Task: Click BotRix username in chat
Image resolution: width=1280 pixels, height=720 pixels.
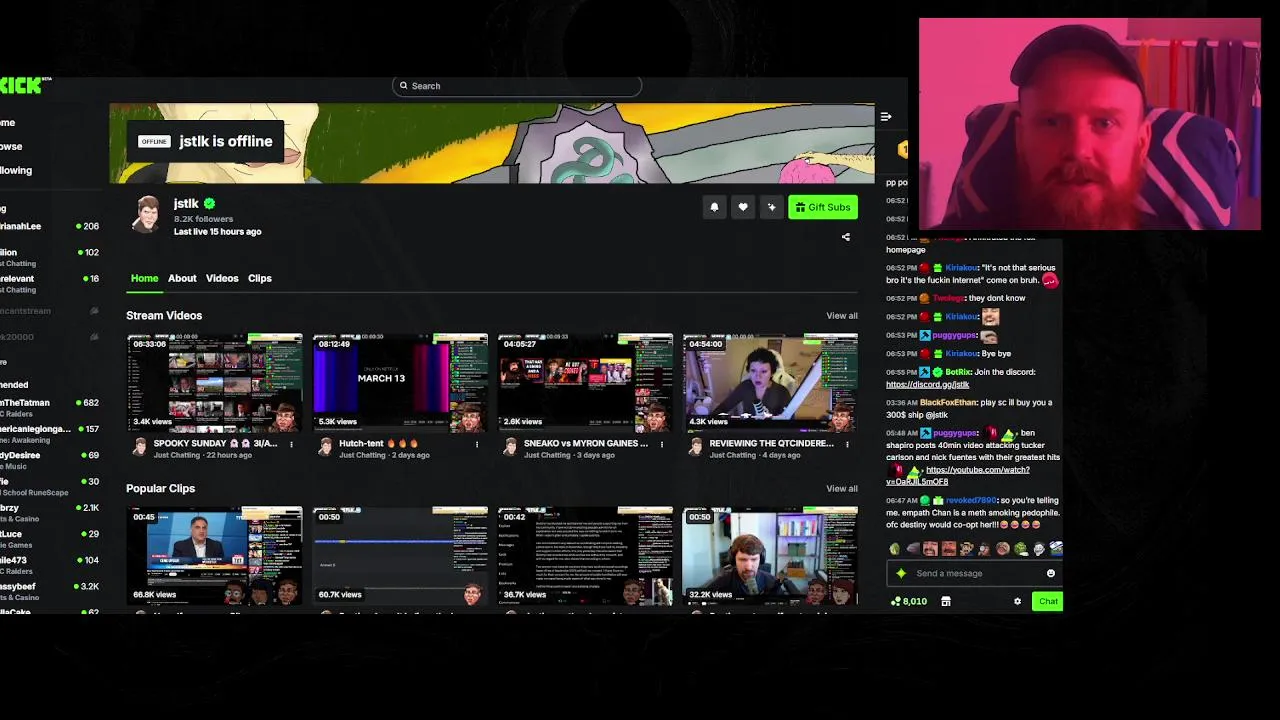Action: (957, 372)
